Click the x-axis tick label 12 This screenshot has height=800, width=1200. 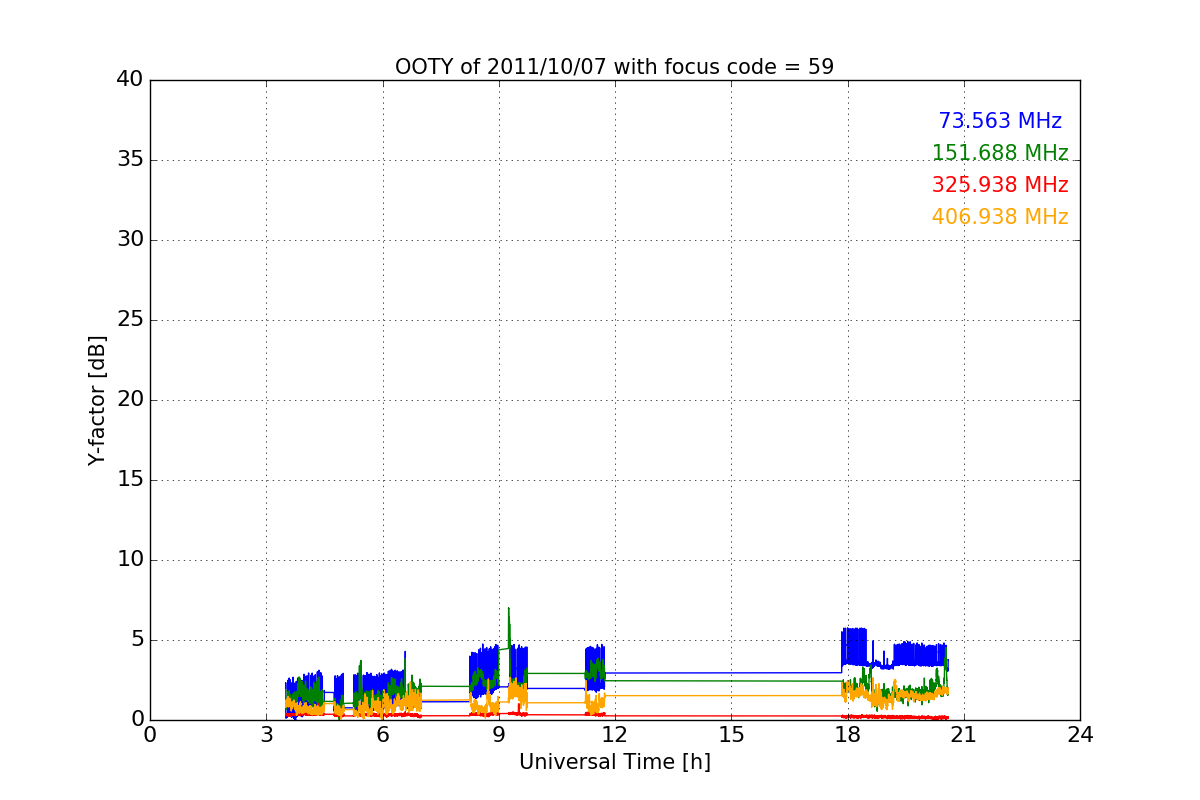click(615, 735)
